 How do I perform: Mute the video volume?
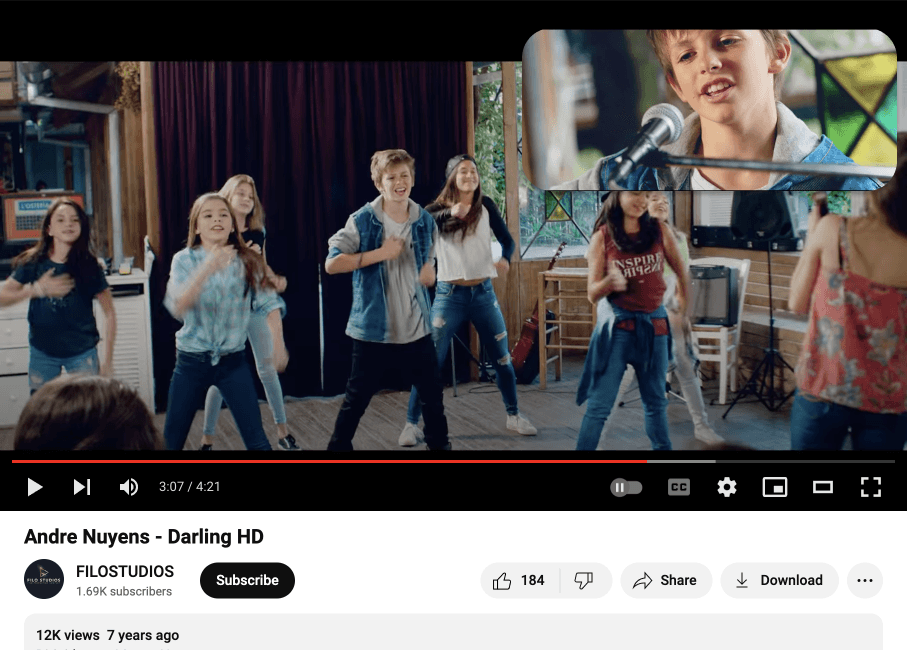(x=129, y=487)
